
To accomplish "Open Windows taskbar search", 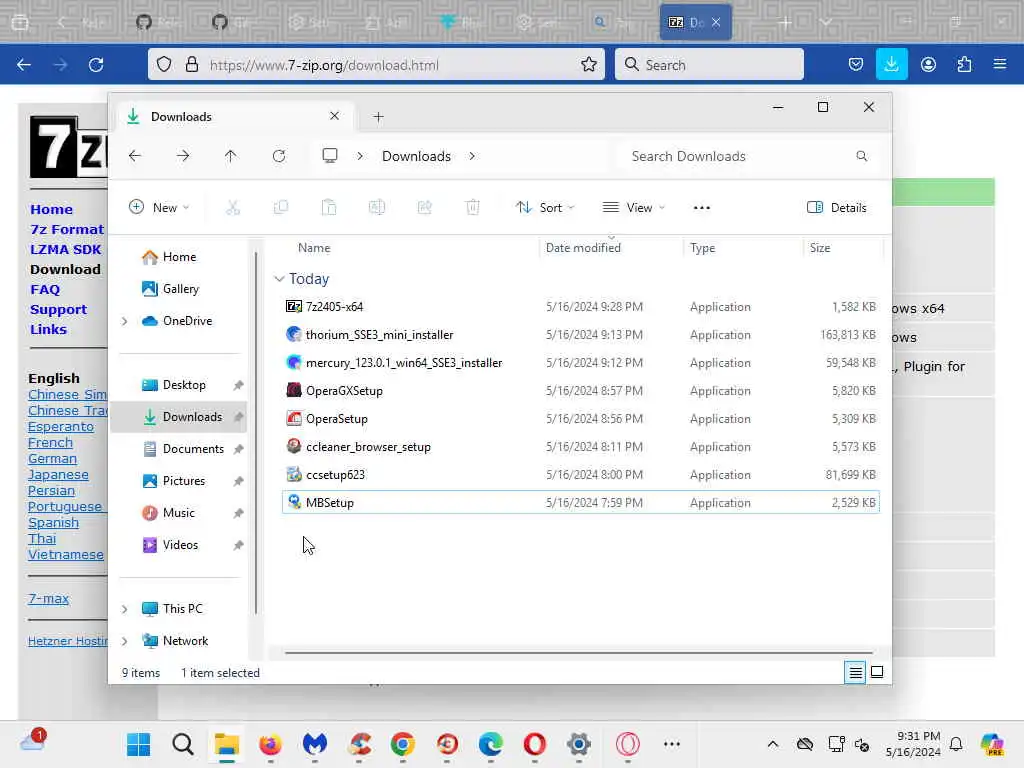I will tap(183, 744).
